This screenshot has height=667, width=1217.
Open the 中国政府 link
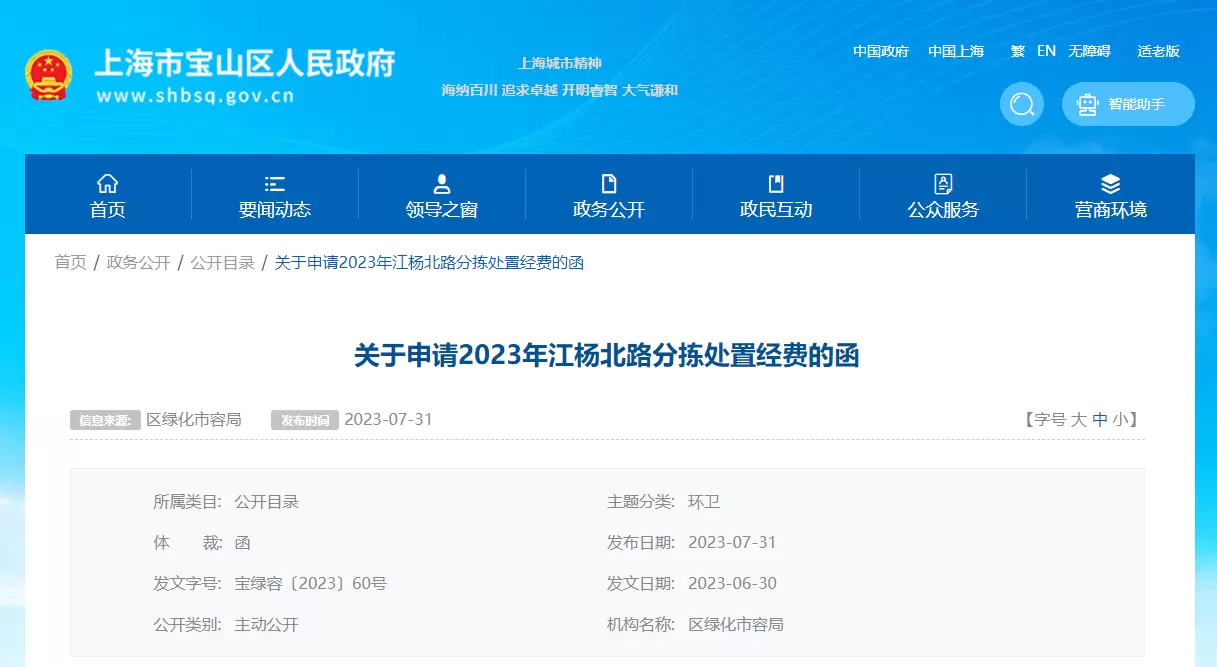coord(880,51)
